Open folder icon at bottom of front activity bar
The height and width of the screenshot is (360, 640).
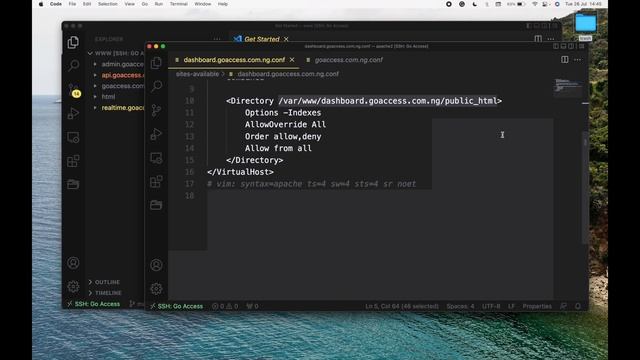(x=156, y=205)
